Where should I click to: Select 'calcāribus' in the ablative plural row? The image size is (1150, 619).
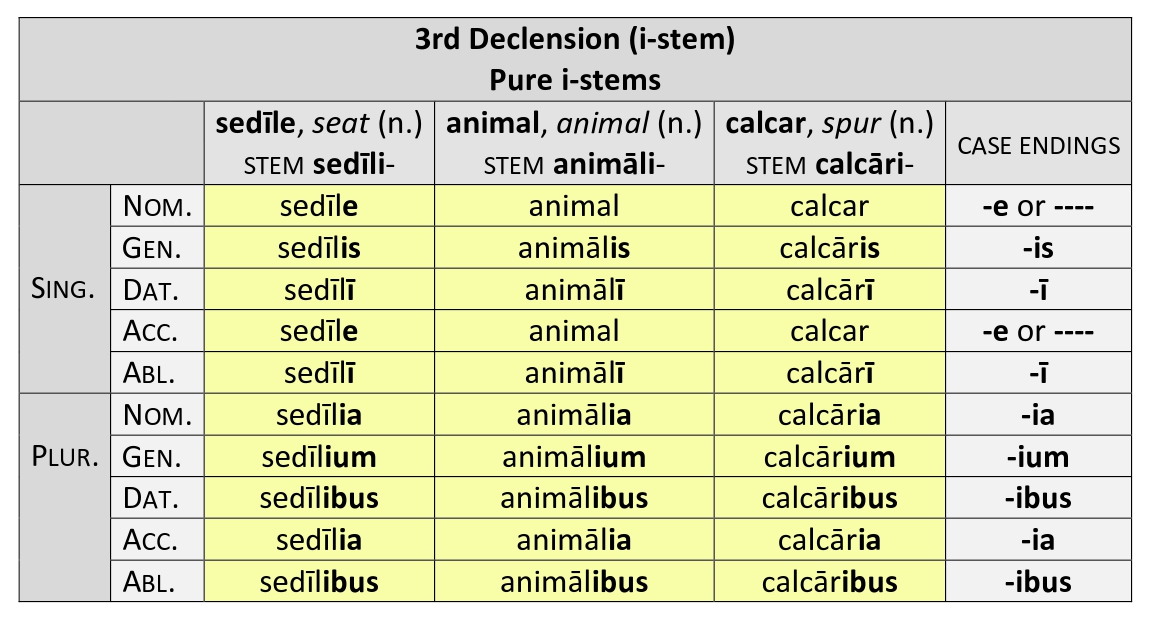pyautogui.click(x=829, y=581)
